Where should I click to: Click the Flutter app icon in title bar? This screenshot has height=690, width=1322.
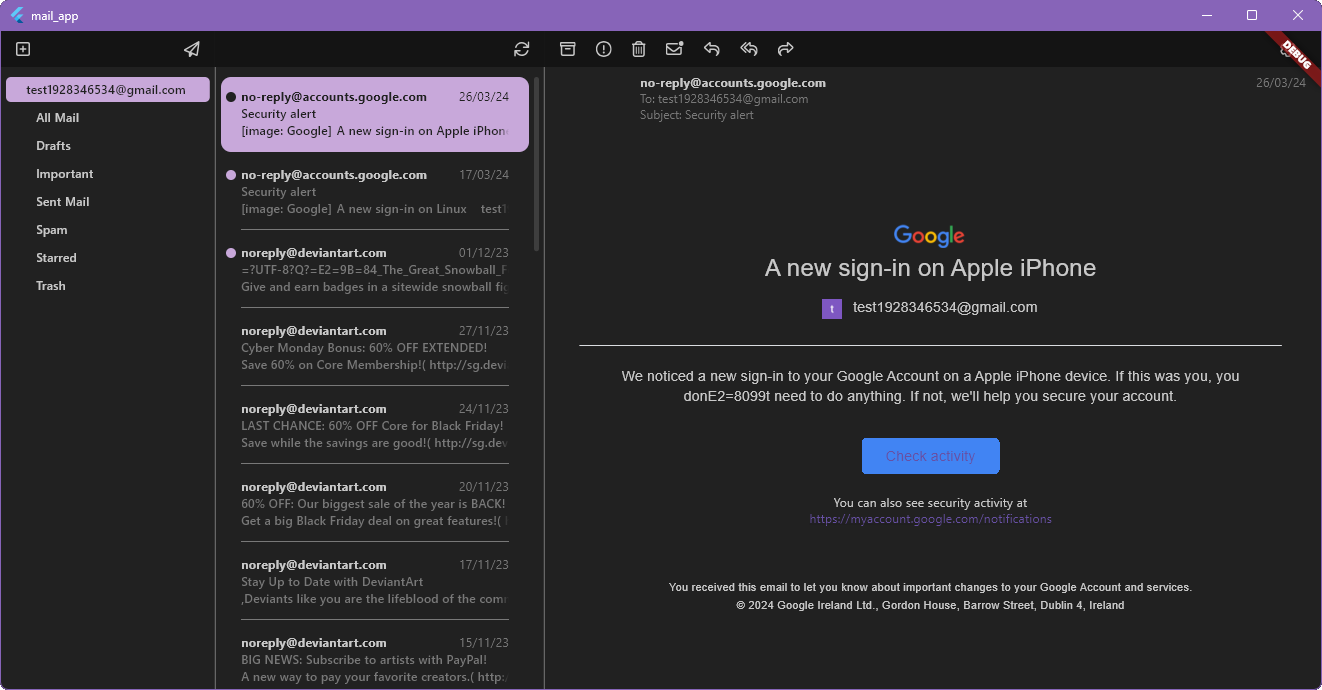point(17,15)
